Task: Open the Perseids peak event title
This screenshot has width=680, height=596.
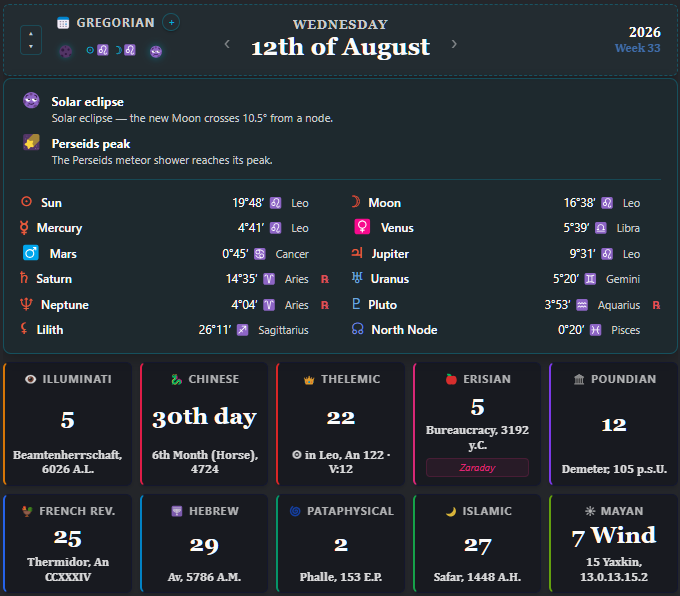Action: pyautogui.click(x=91, y=144)
